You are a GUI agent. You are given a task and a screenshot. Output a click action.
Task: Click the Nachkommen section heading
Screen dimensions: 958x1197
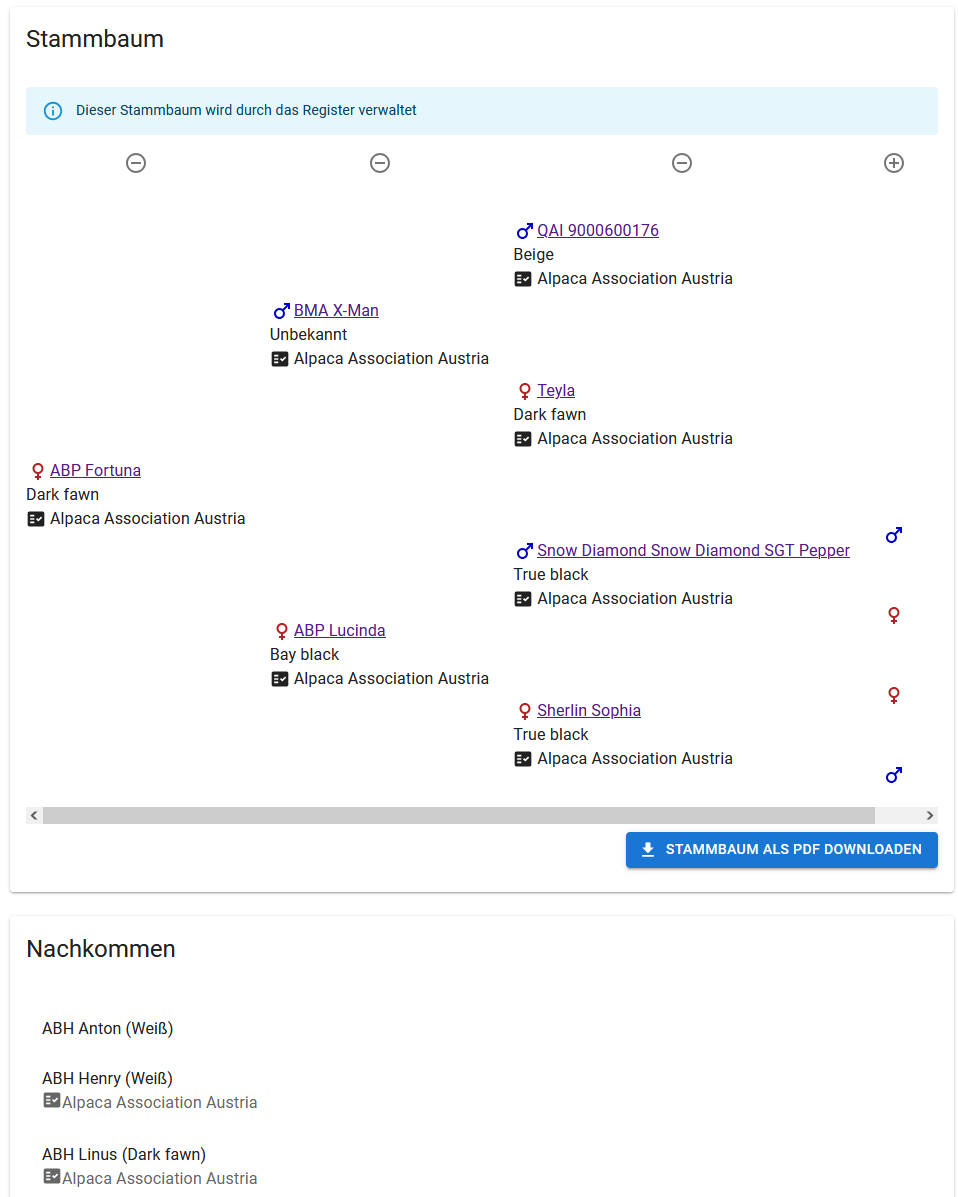(x=101, y=949)
